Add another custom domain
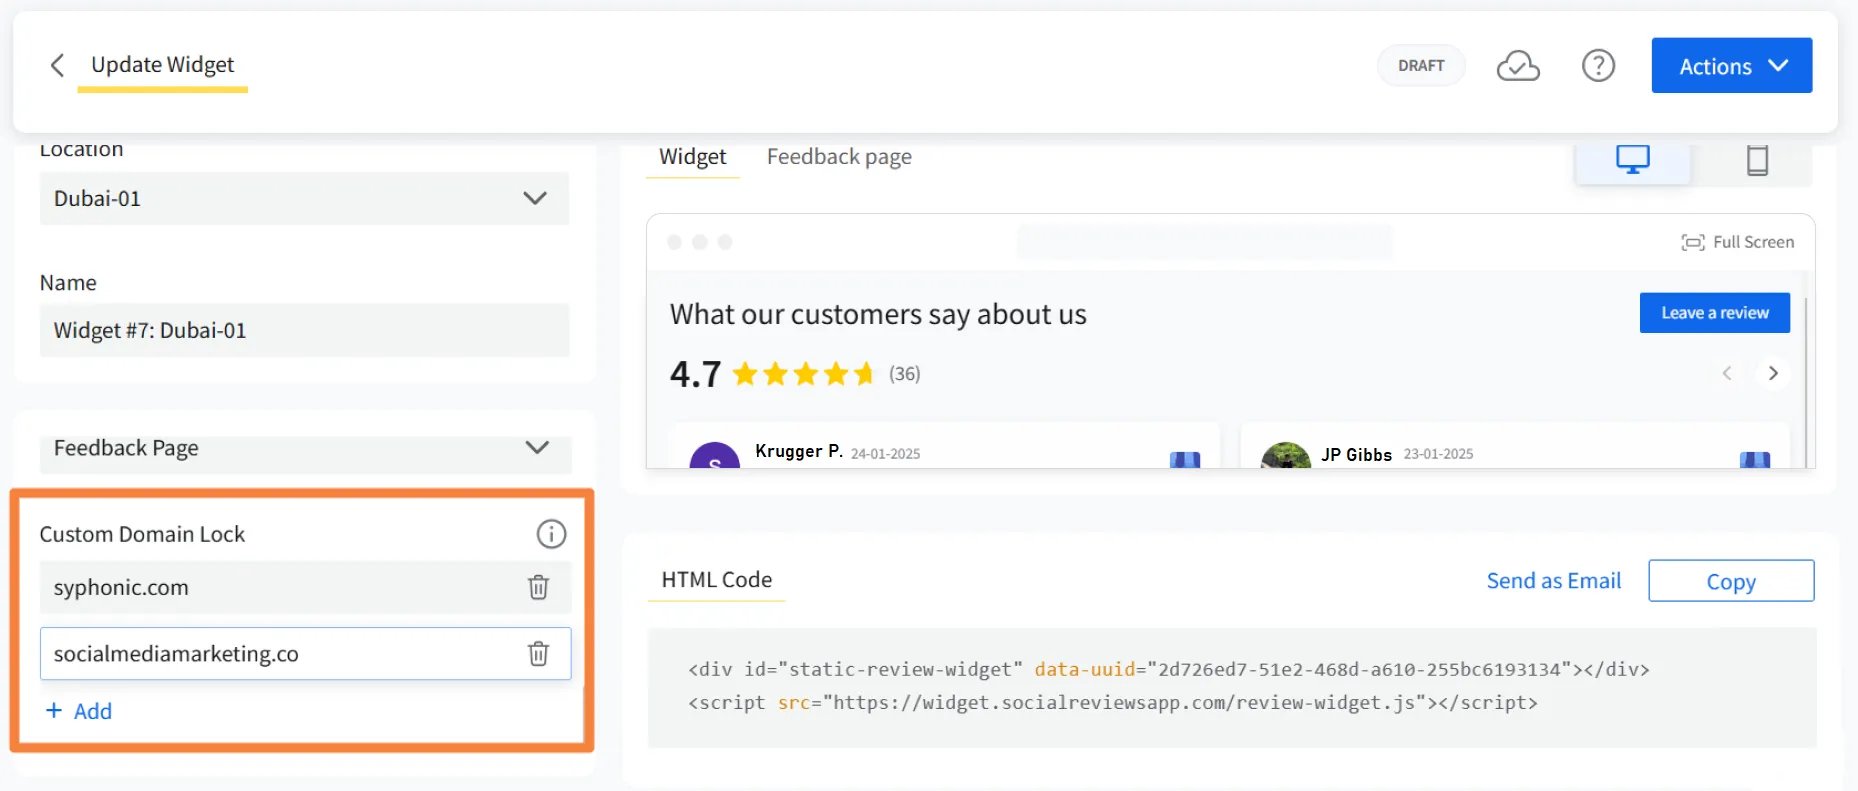 [x=79, y=711]
